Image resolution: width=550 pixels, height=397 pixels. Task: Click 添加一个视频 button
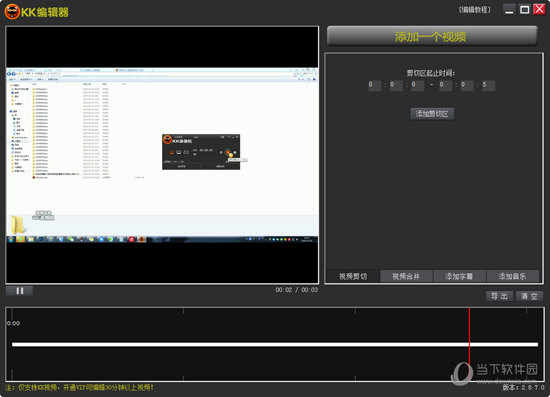pos(432,36)
